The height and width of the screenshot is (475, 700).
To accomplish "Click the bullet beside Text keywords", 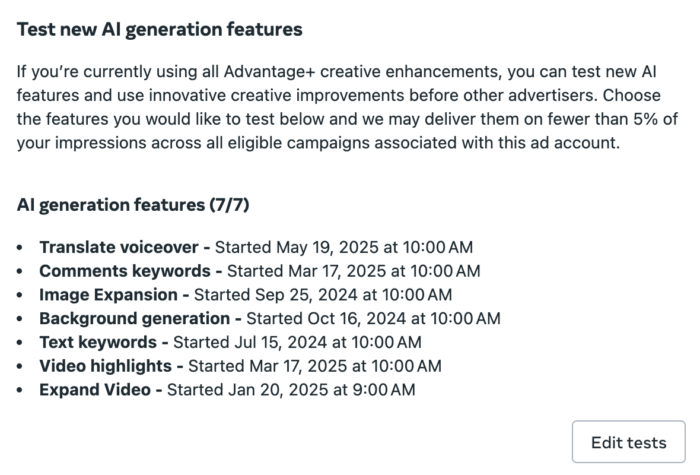I will pos(23,344).
